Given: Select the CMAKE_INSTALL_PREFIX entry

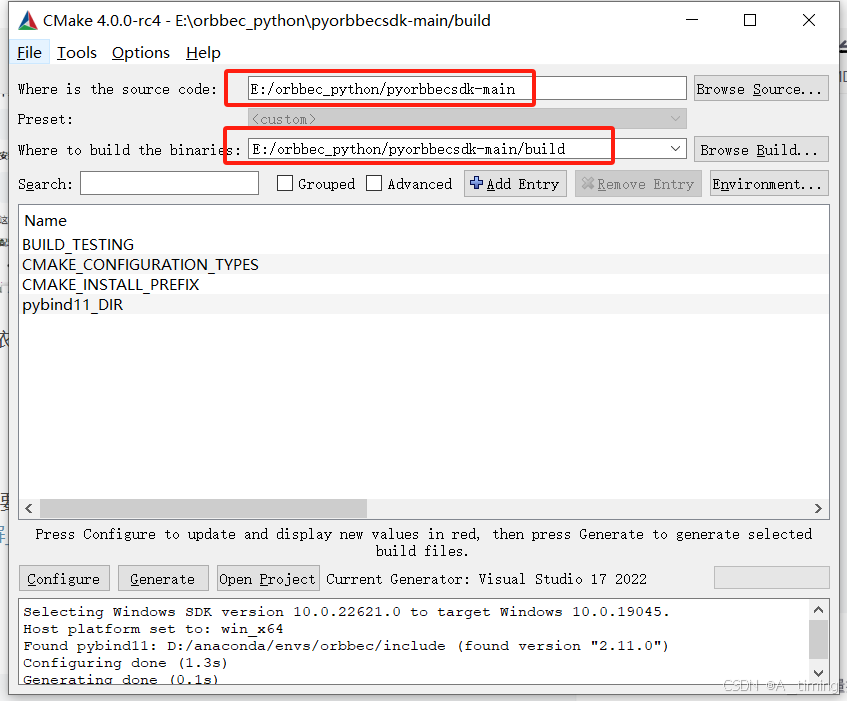Looking at the screenshot, I should [x=424, y=285].
